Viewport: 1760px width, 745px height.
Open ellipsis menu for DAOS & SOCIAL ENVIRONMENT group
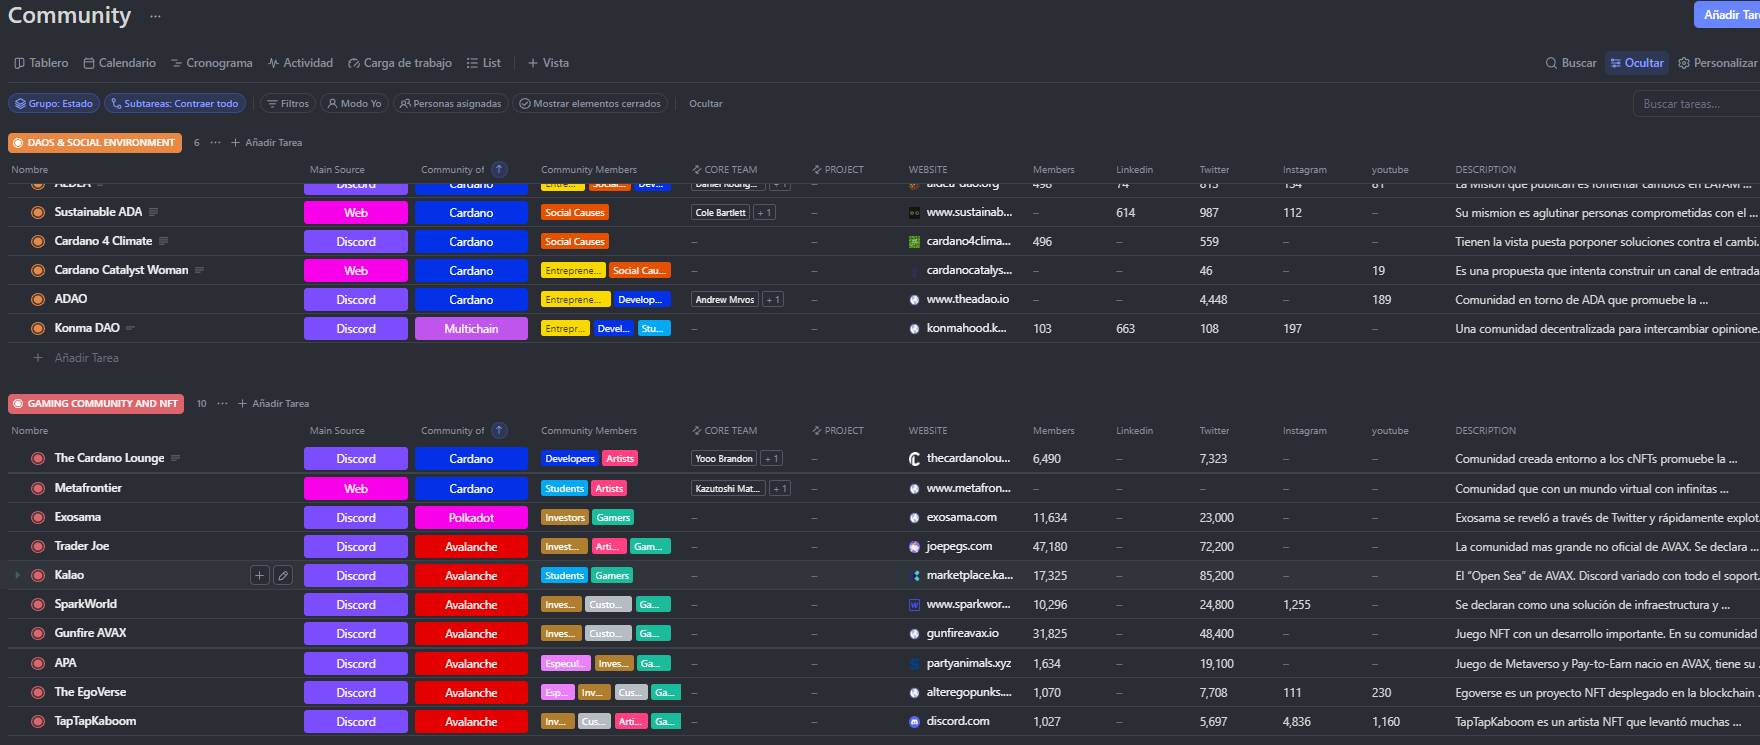215,143
